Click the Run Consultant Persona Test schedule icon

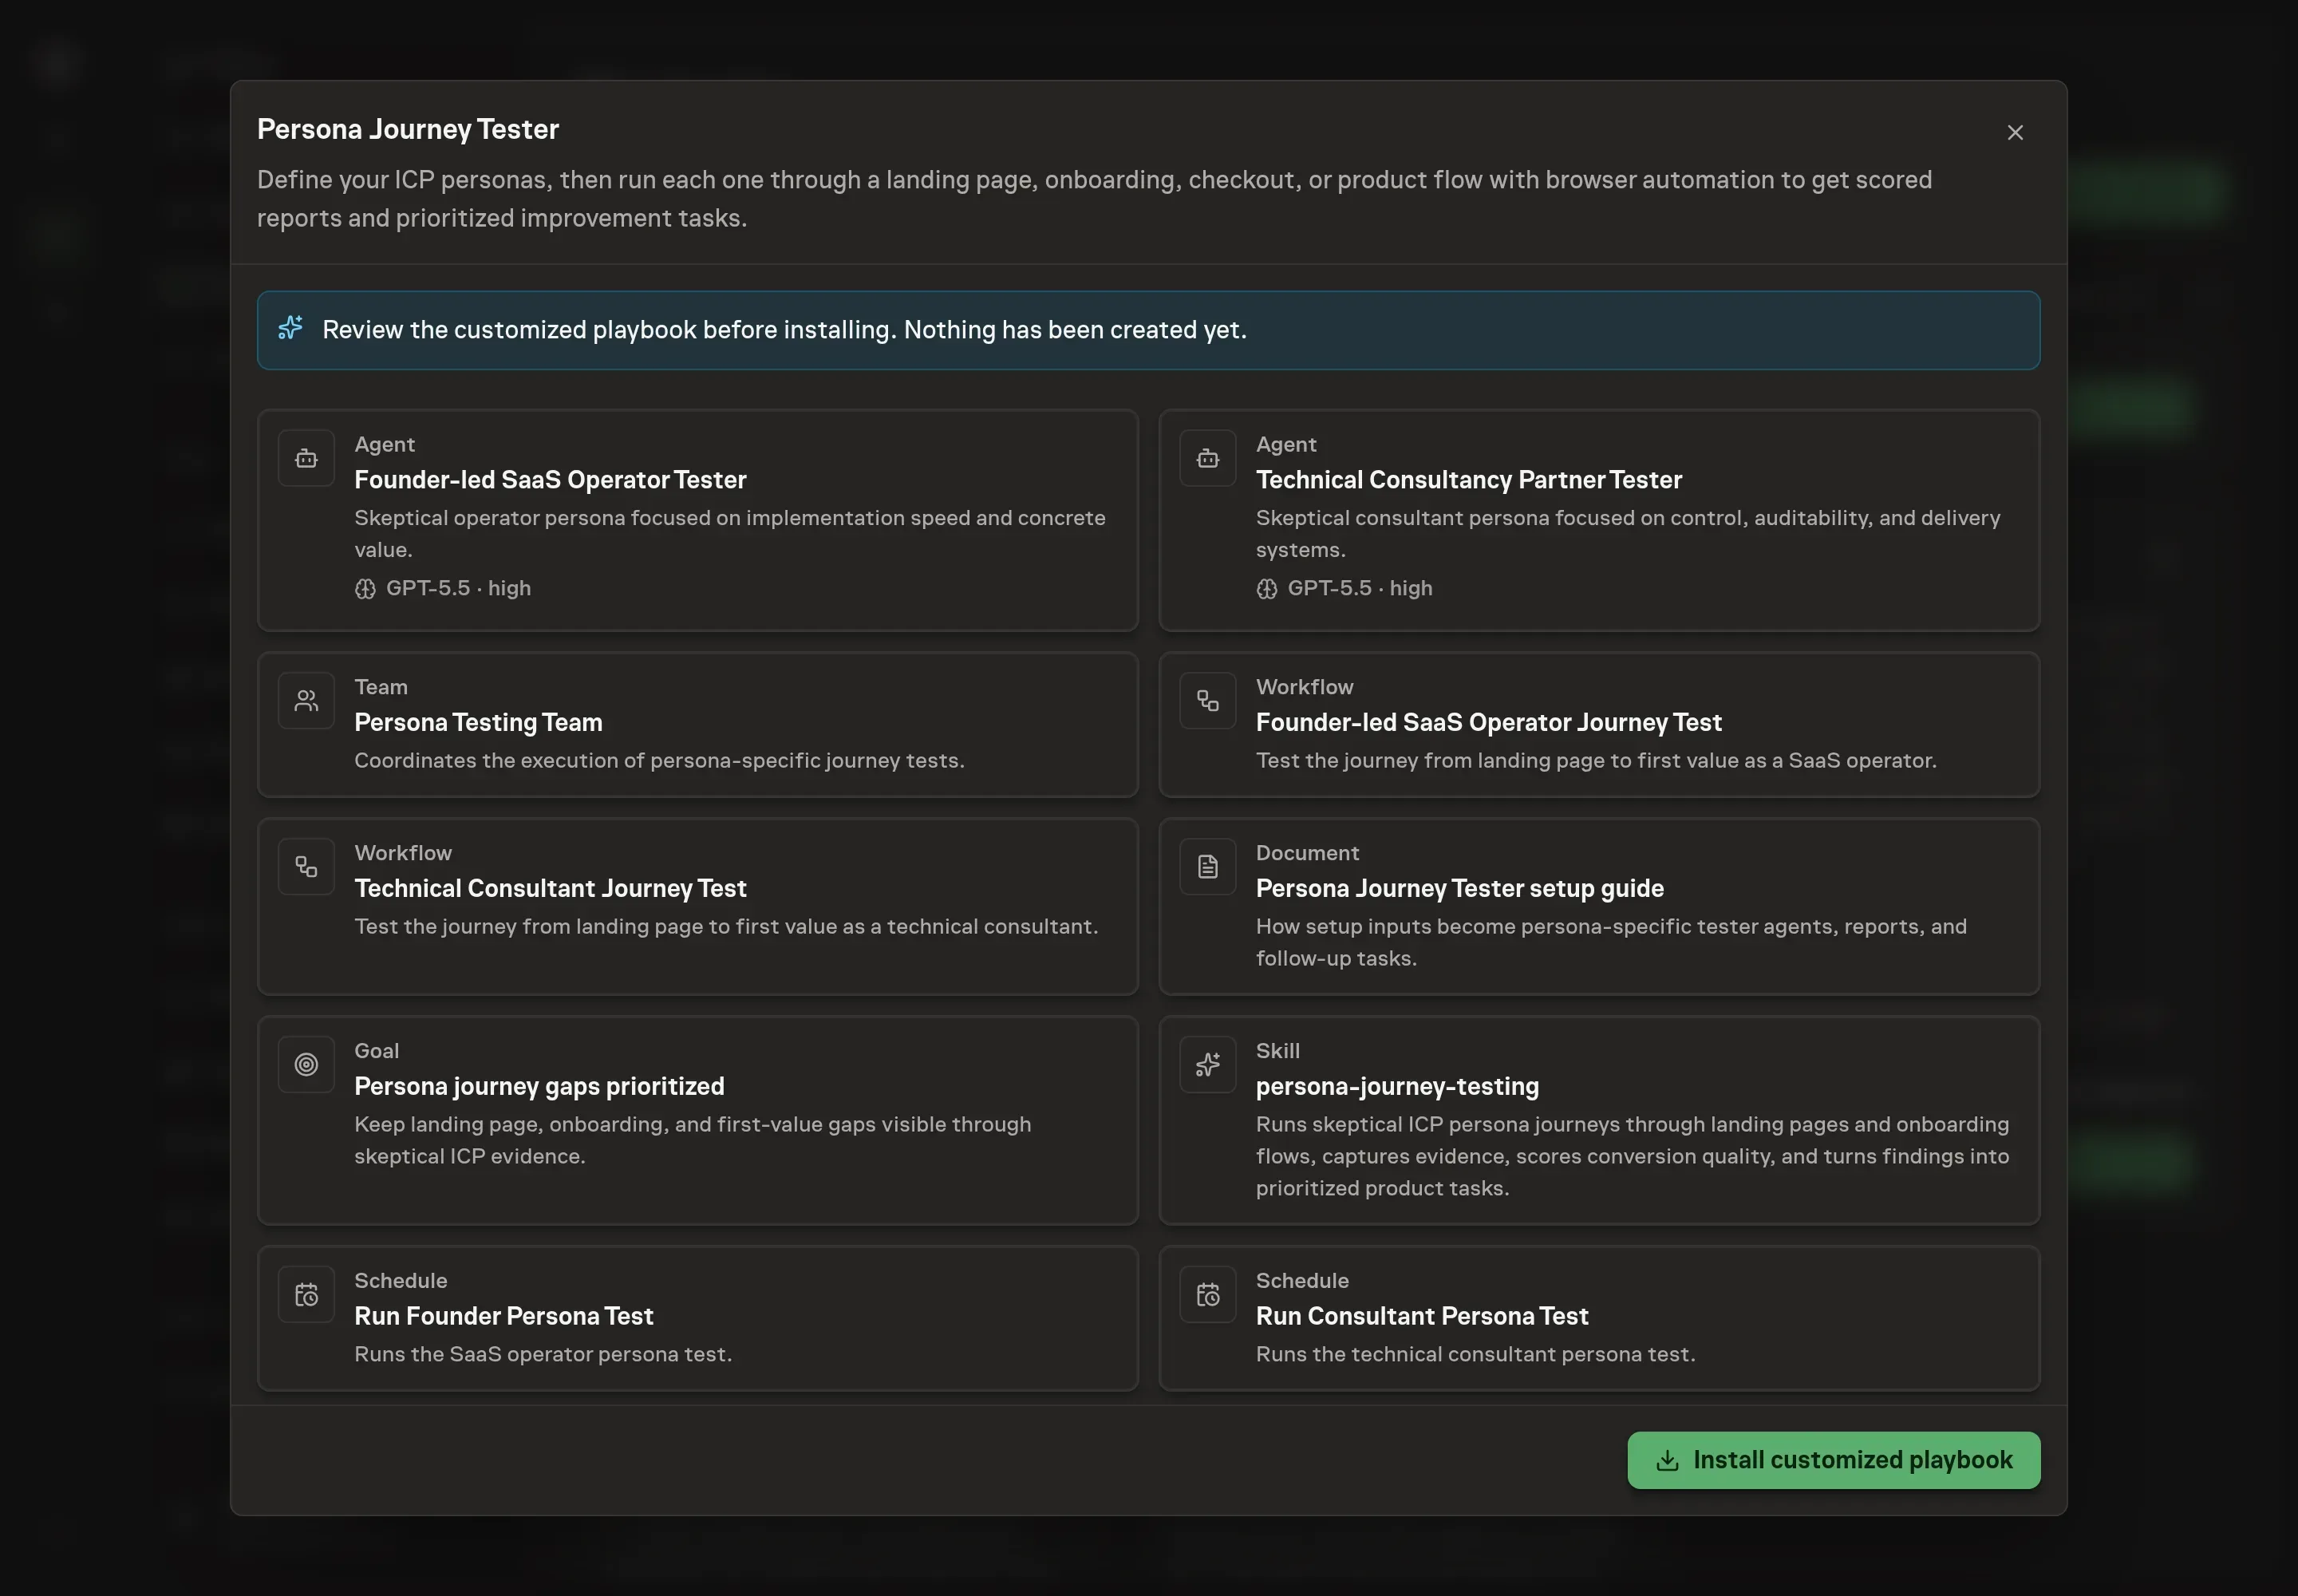coord(1208,1295)
